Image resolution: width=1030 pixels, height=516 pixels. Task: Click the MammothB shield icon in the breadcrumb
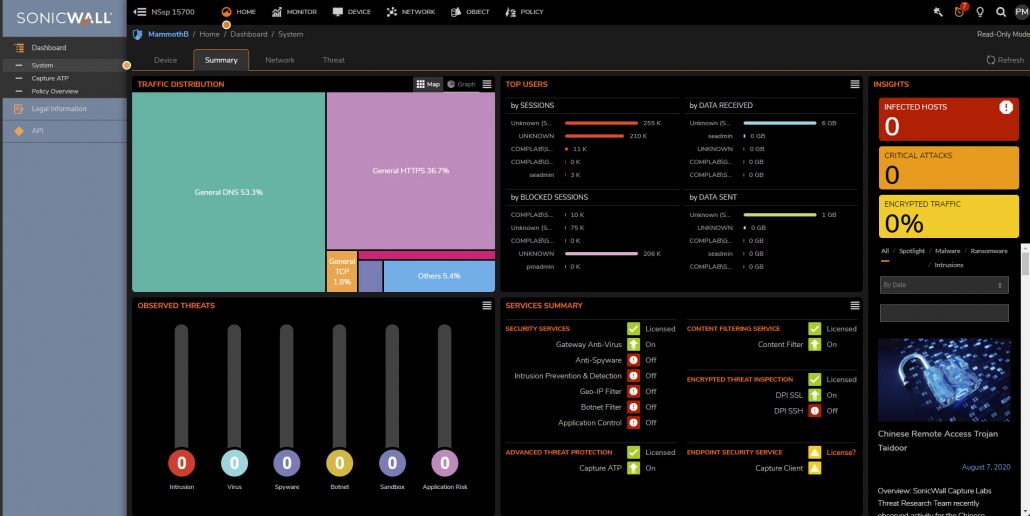(137, 34)
